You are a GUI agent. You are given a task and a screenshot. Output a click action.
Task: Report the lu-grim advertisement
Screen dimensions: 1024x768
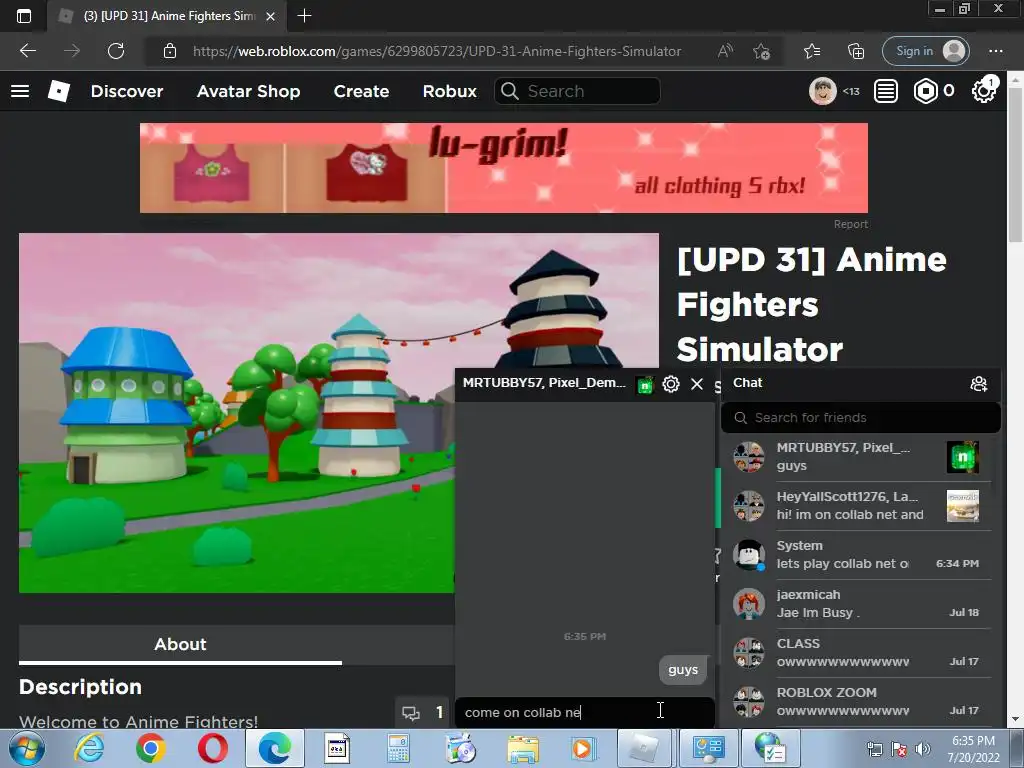click(850, 224)
